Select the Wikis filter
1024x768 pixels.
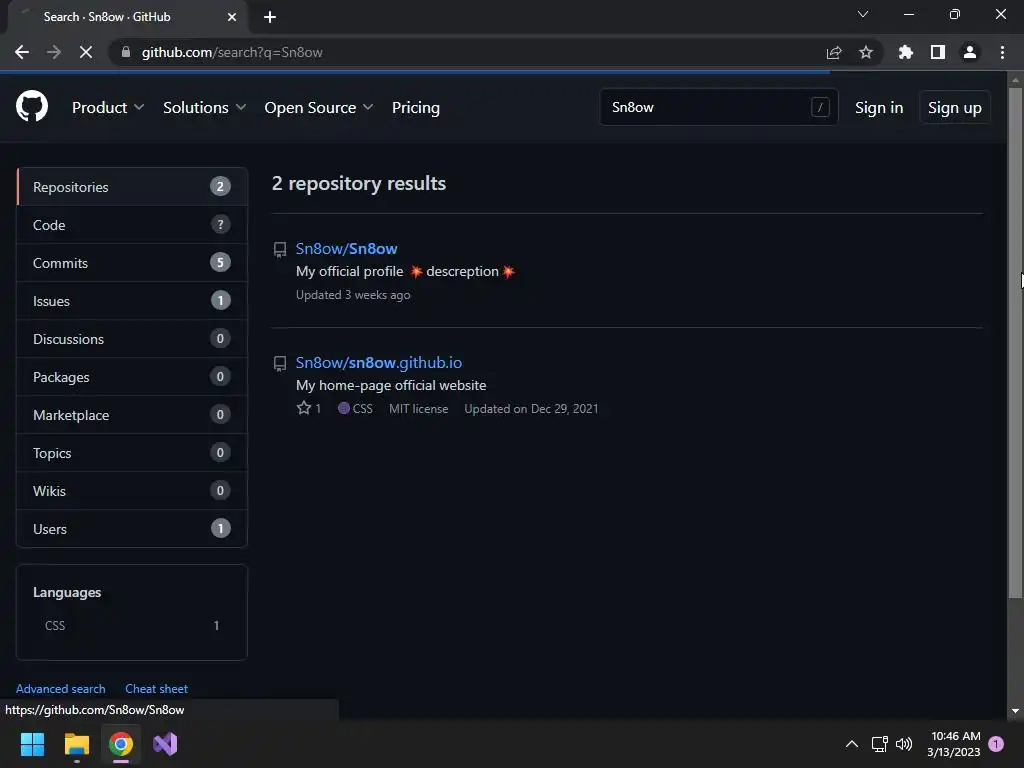click(x=132, y=490)
